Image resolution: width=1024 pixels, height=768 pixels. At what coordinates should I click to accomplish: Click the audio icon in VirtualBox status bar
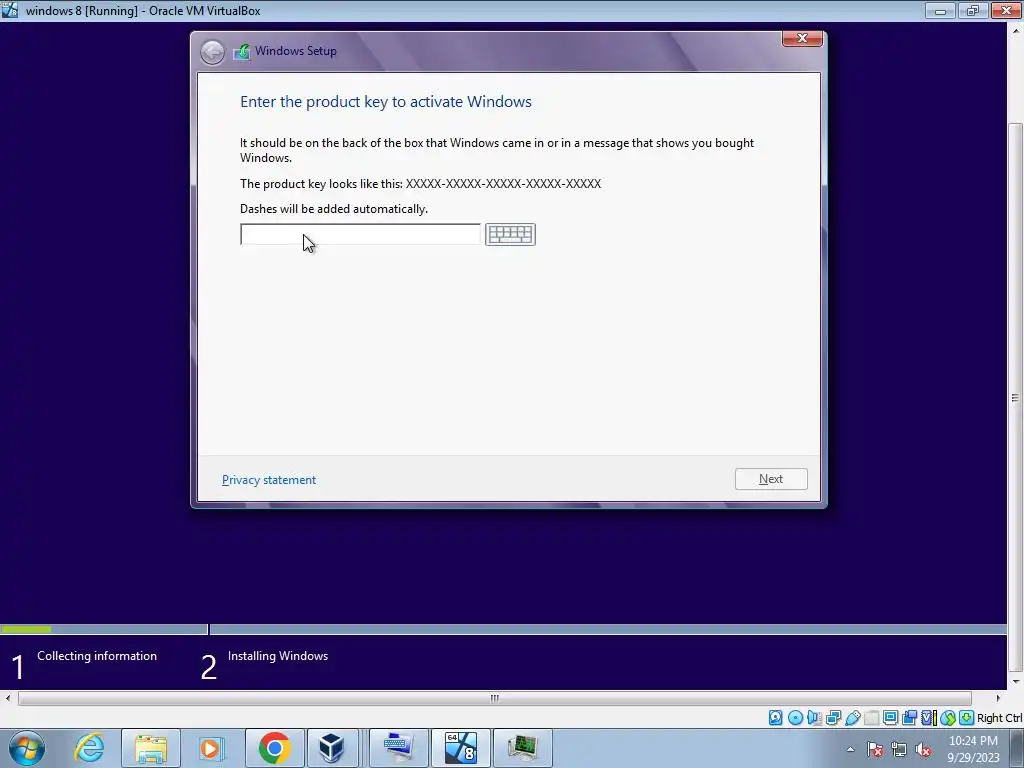[814, 718]
